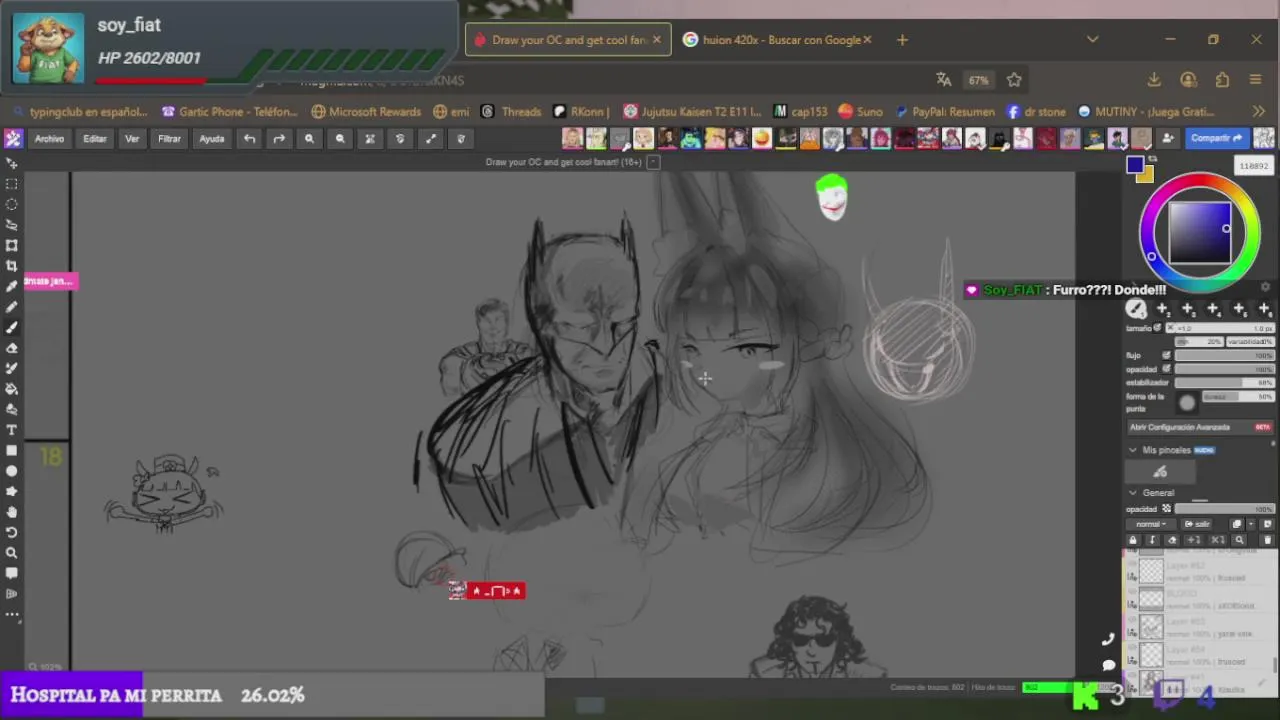
Task: Click the Redo arrow button
Action: (279, 139)
